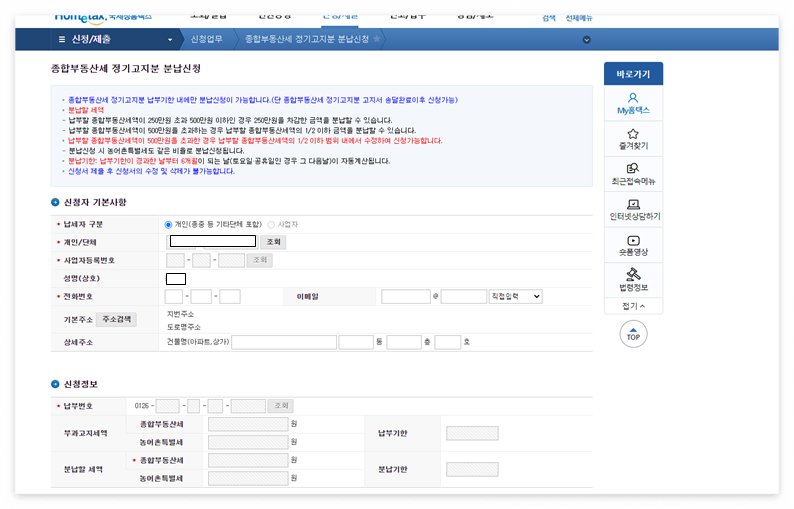Image resolution: width=794 pixels, height=509 pixels.
Task: Open the My홈택스 shortcut icon
Action: [x=633, y=103]
